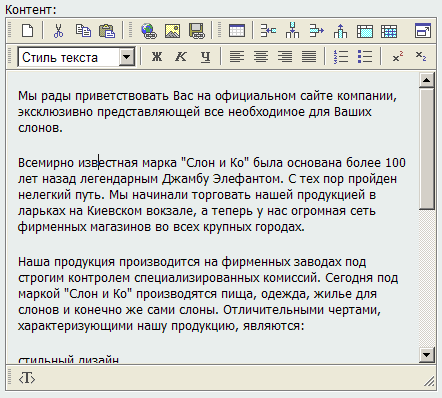Insert bulleted list
442x398 pixels.
[365, 57]
